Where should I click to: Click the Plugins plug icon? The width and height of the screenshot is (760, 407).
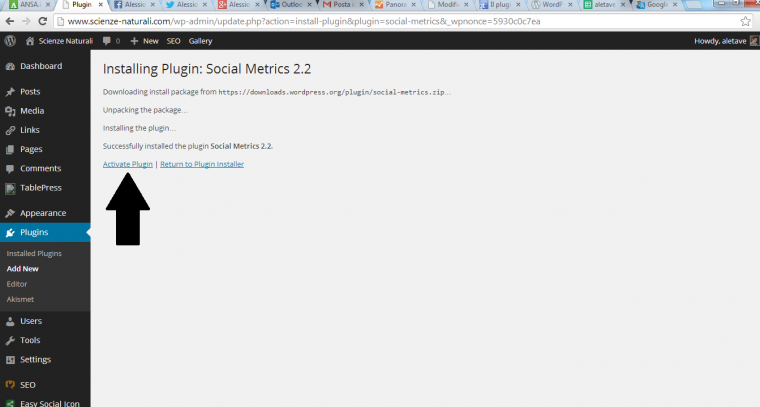[x=10, y=233]
